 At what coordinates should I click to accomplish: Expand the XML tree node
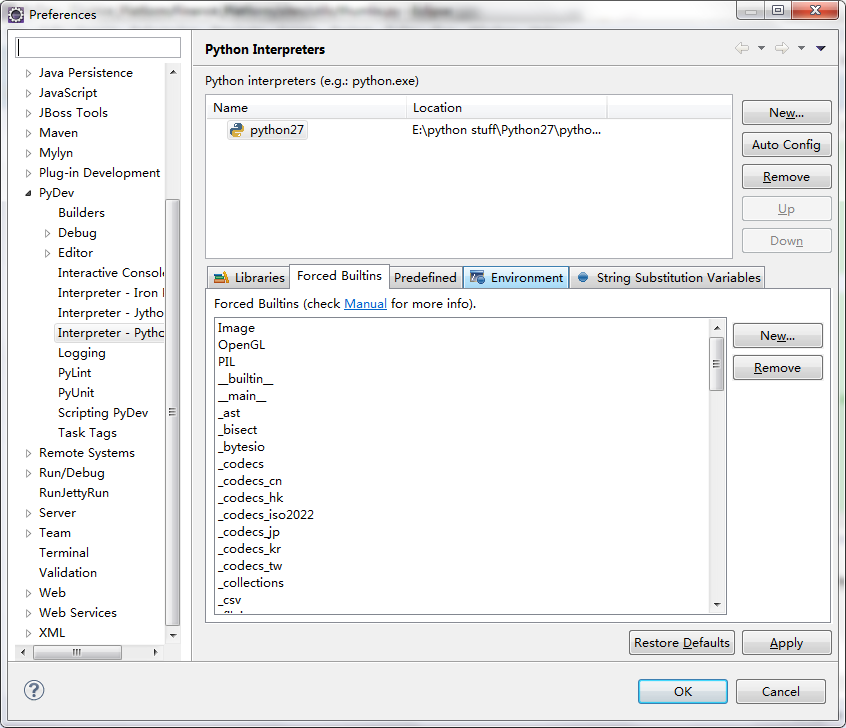click(x=29, y=633)
